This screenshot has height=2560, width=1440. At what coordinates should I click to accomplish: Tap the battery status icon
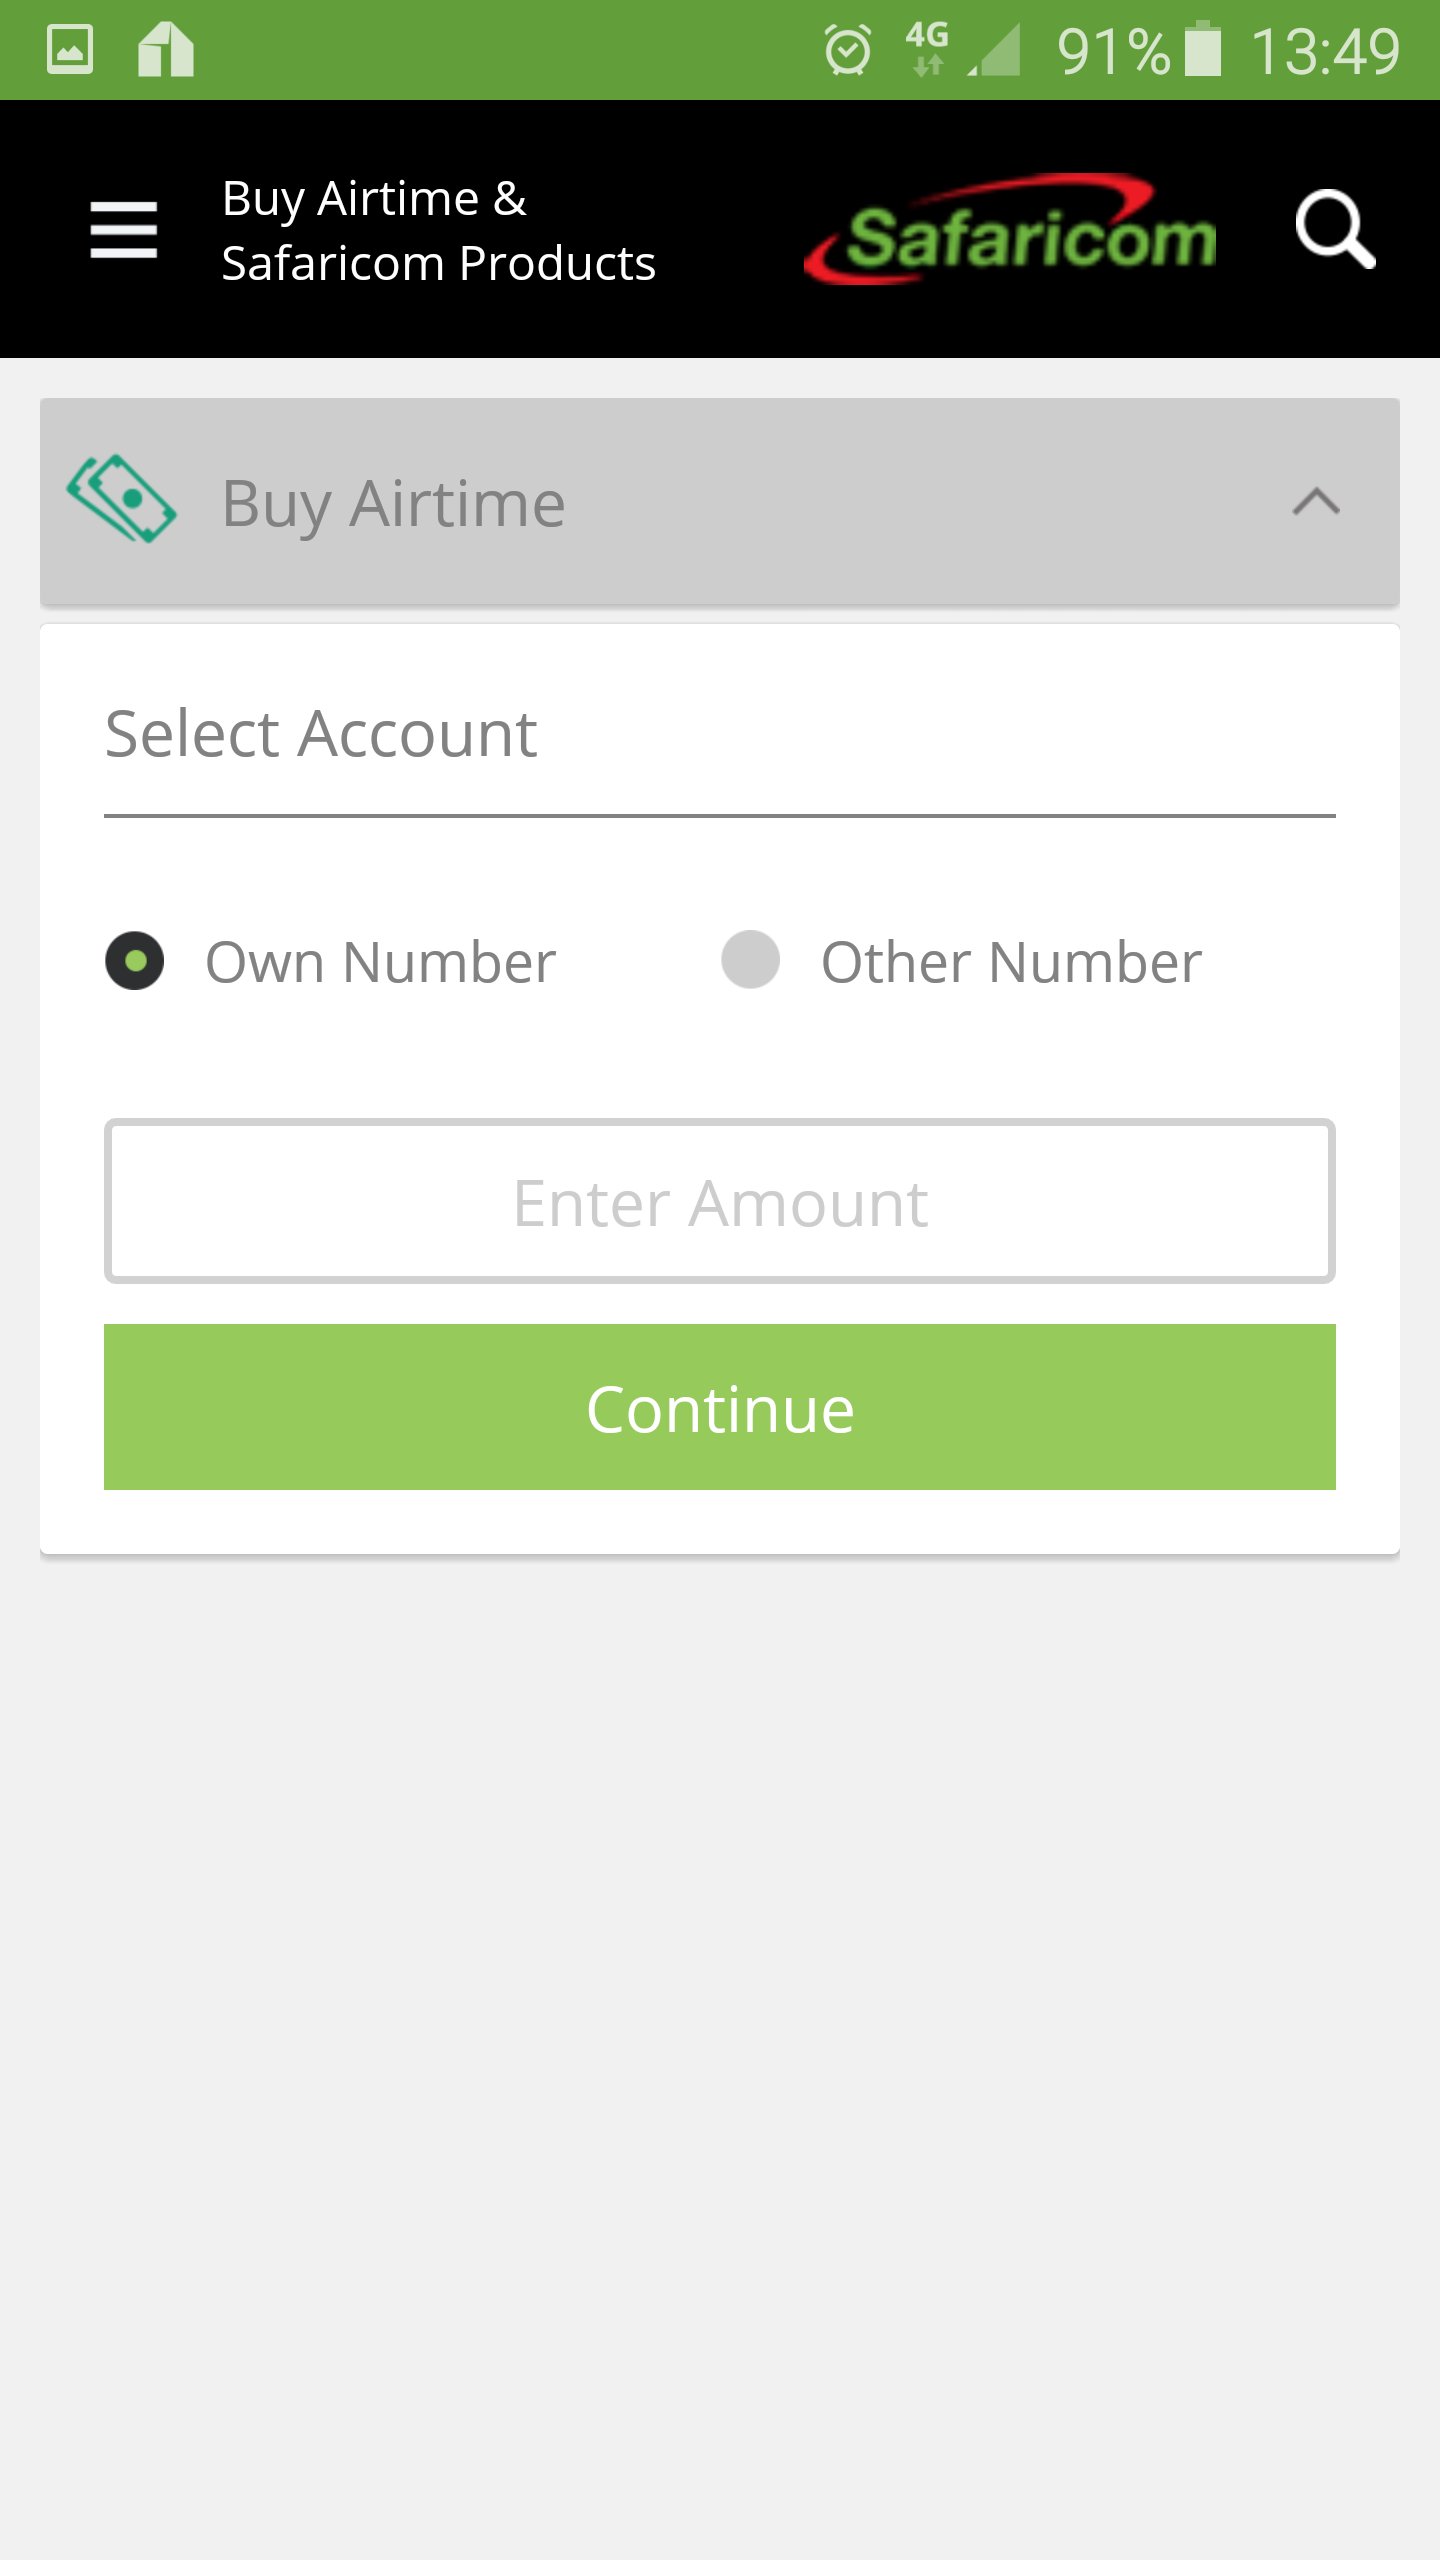point(1203,49)
